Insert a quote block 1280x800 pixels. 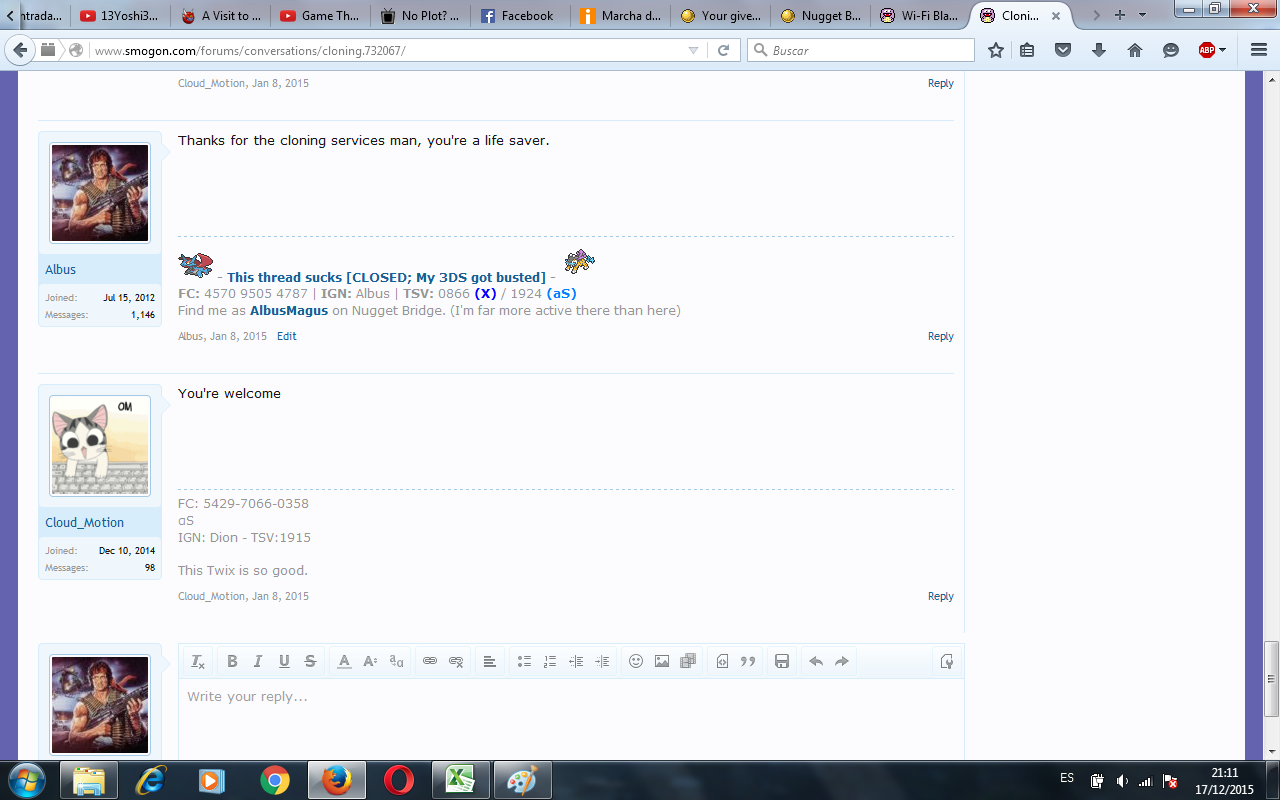[748, 661]
